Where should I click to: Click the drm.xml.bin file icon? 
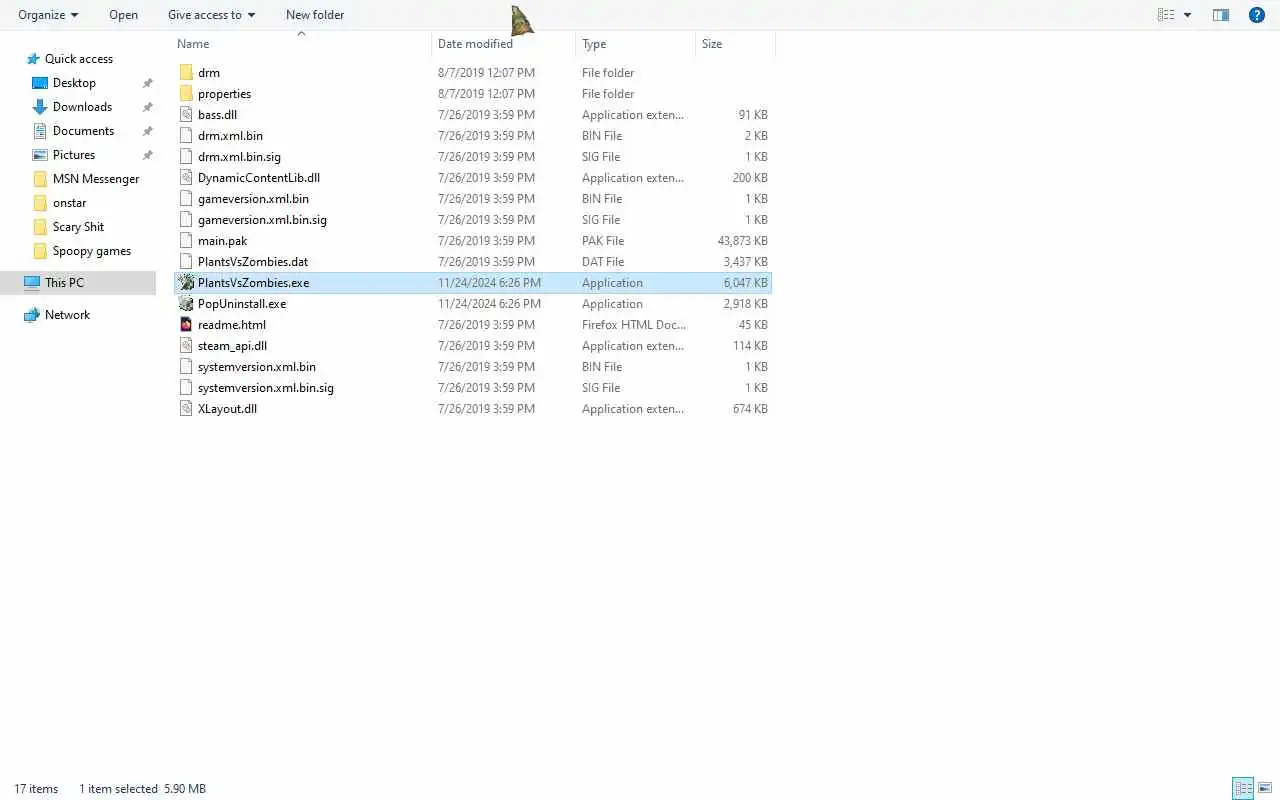coord(186,136)
